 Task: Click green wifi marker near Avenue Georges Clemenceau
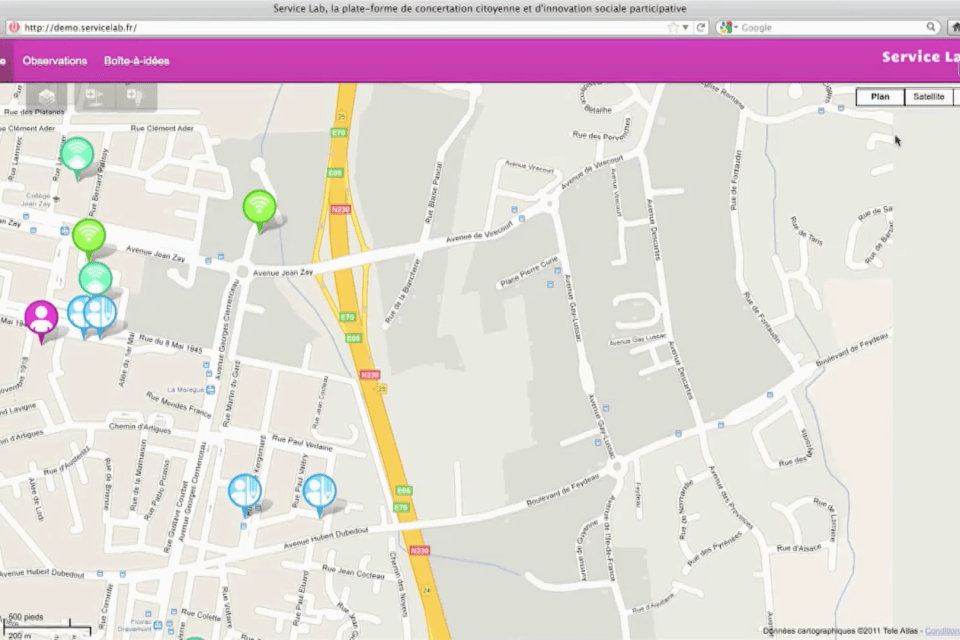pos(259,208)
